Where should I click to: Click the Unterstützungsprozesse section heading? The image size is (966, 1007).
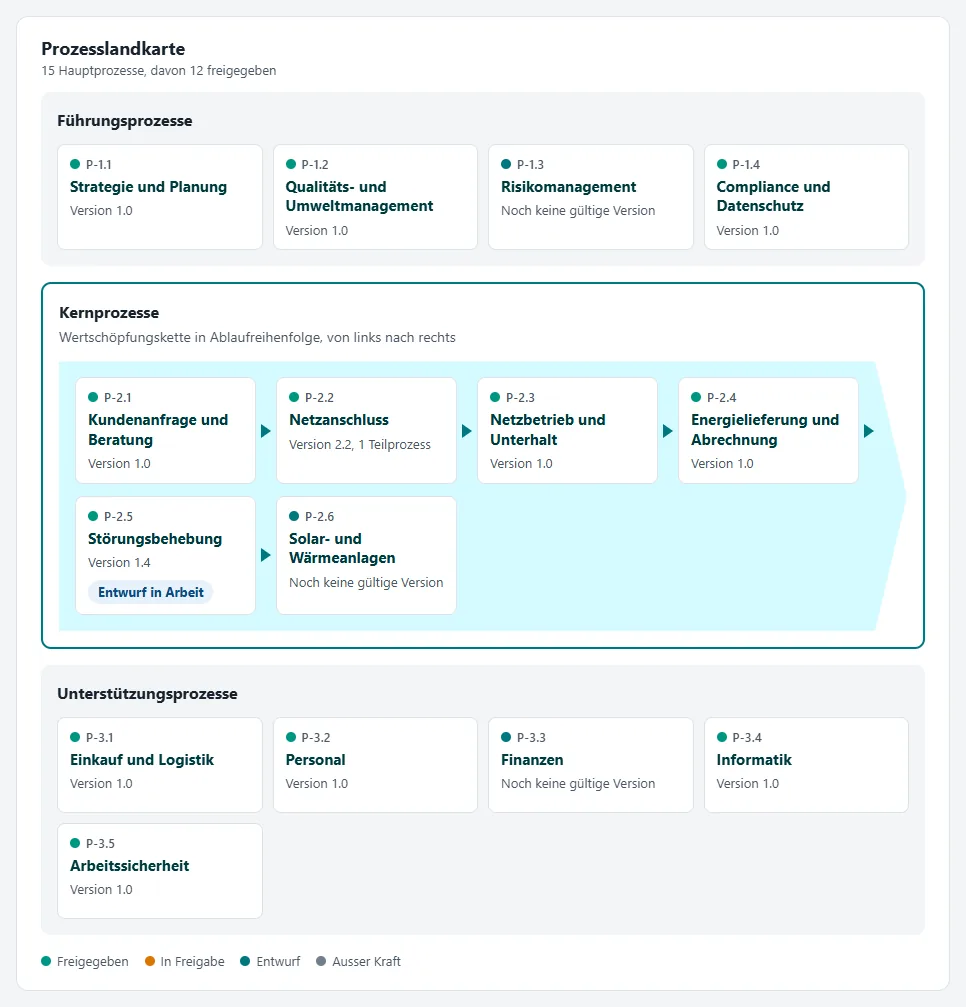[147, 694]
